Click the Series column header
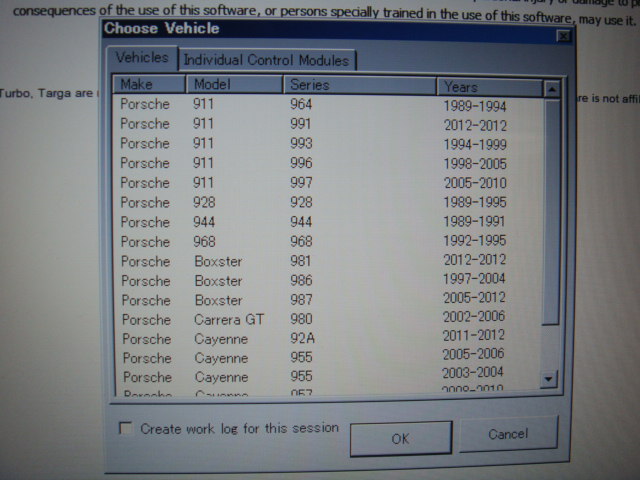Viewport: 640px width, 480px height. 358,86
